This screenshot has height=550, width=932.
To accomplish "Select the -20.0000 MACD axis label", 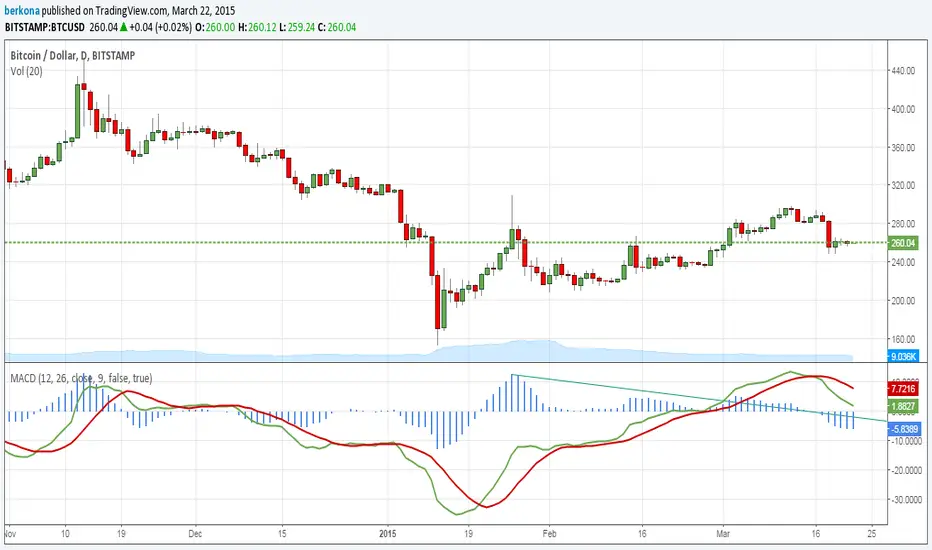I will (905, 470).
